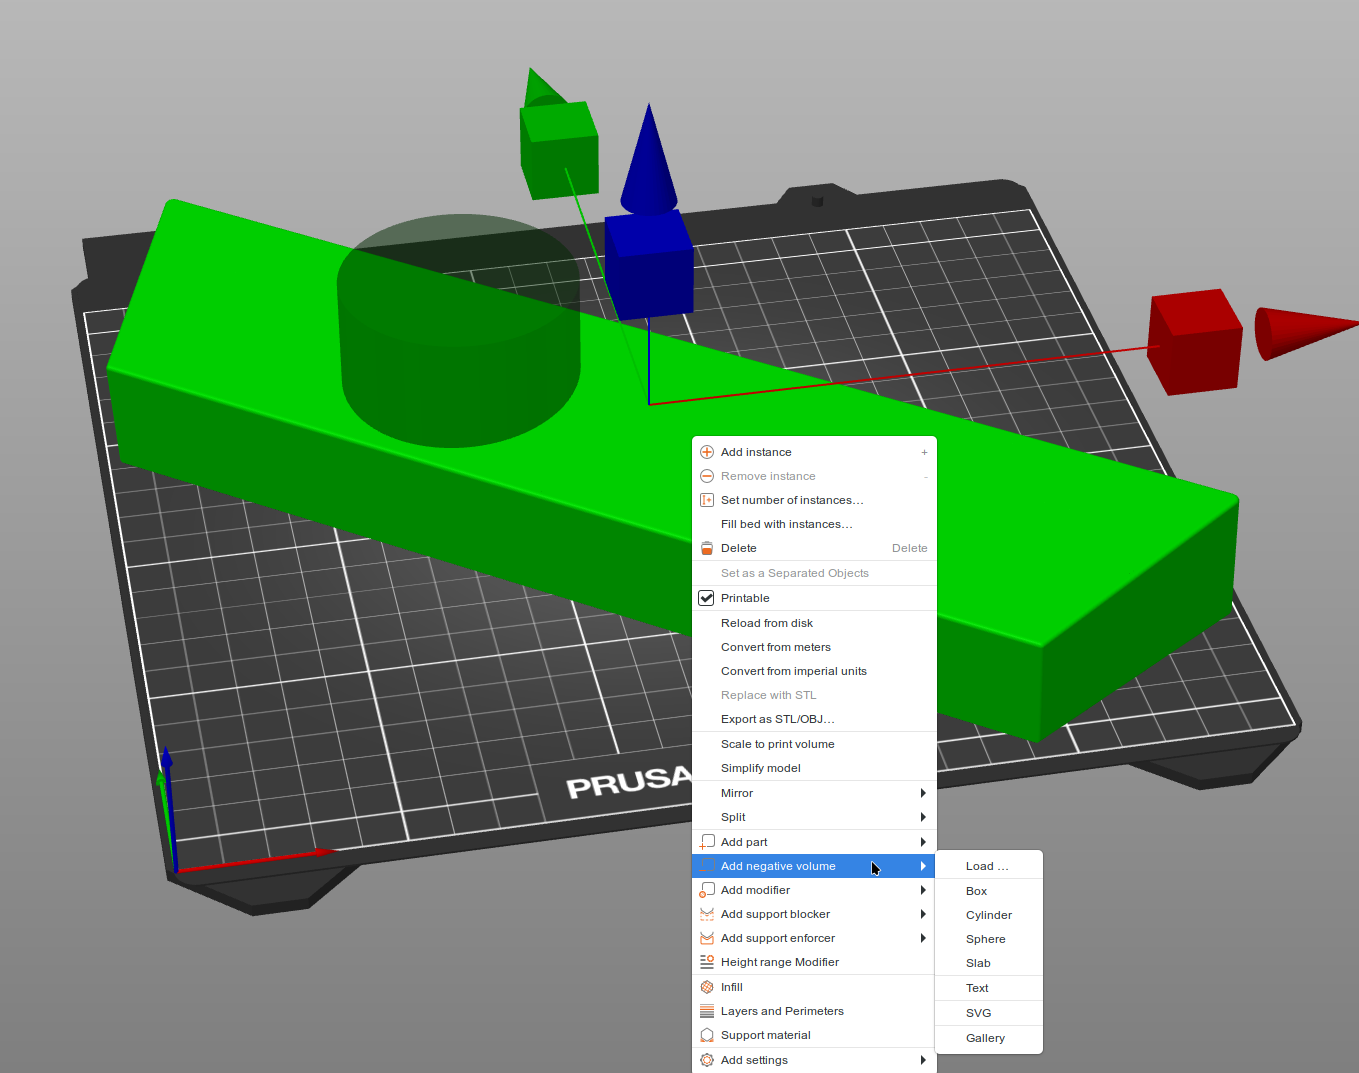Choose Convert from meters

pos(814,647)
